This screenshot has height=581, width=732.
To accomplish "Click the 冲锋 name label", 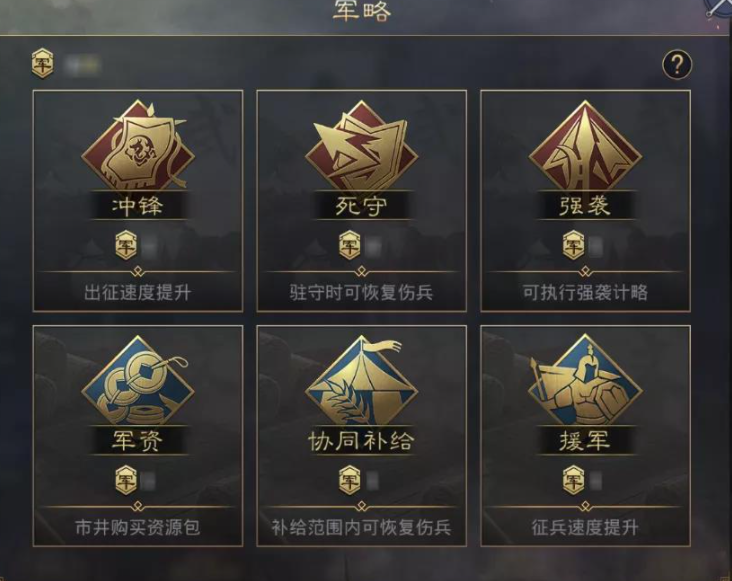I will click(x=138, y=206).
